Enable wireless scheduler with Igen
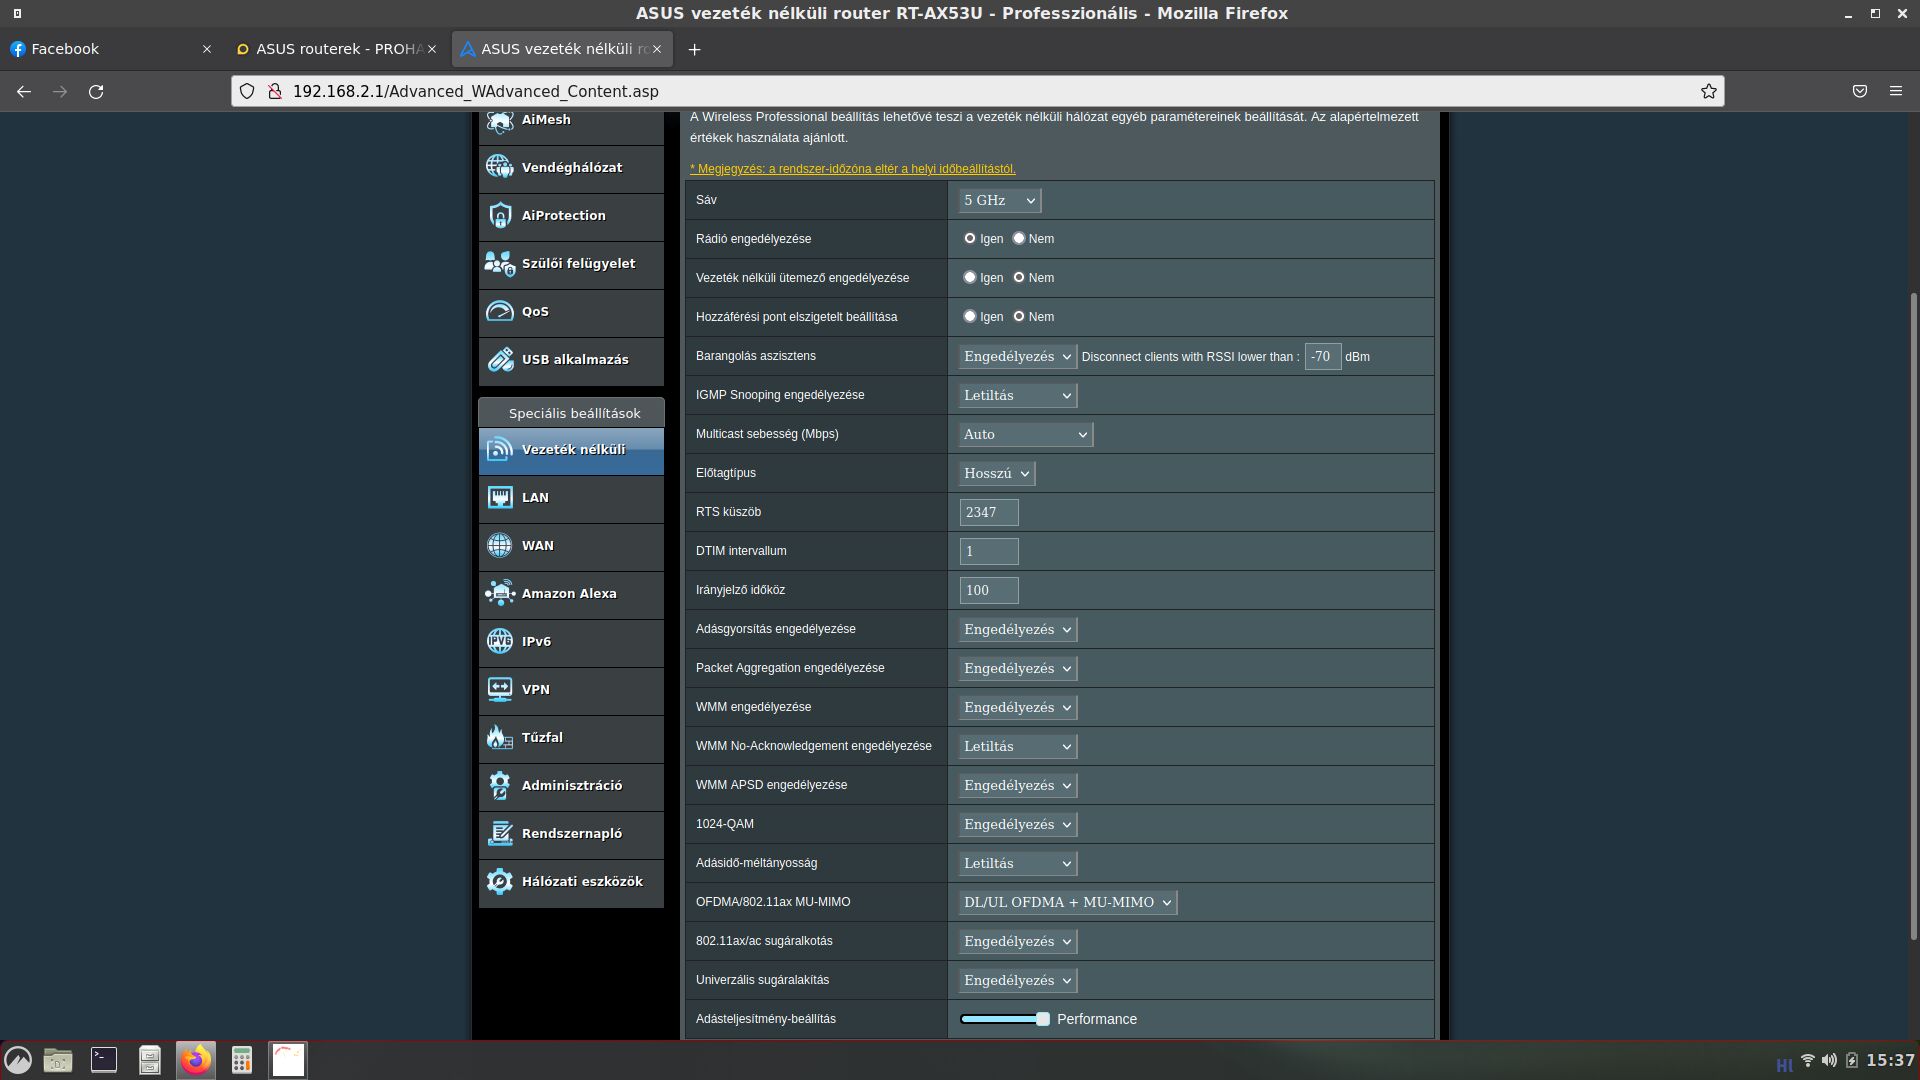This screenshot has width=1920, height=1080. point(970,277)
